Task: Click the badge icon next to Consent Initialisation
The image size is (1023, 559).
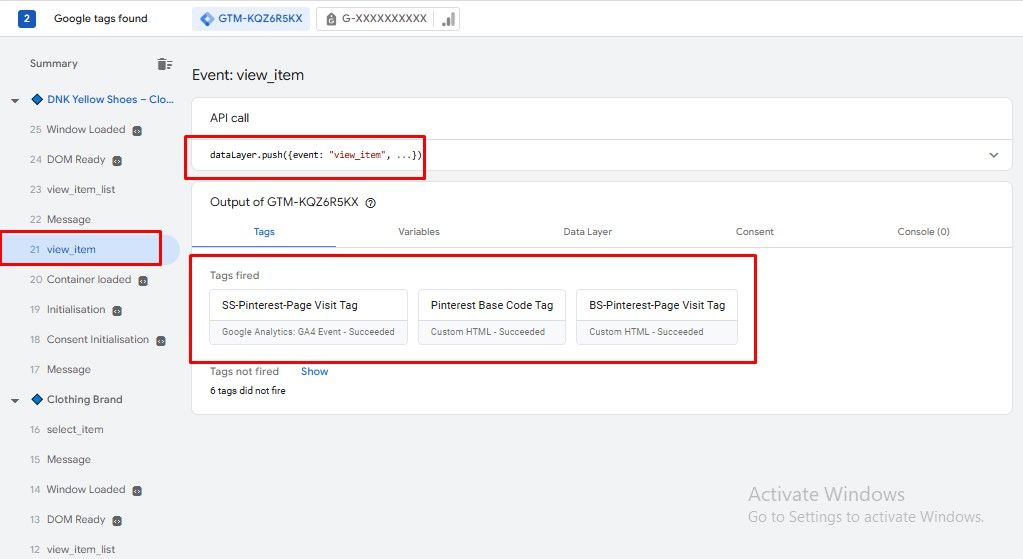Action: coord(160,340)
